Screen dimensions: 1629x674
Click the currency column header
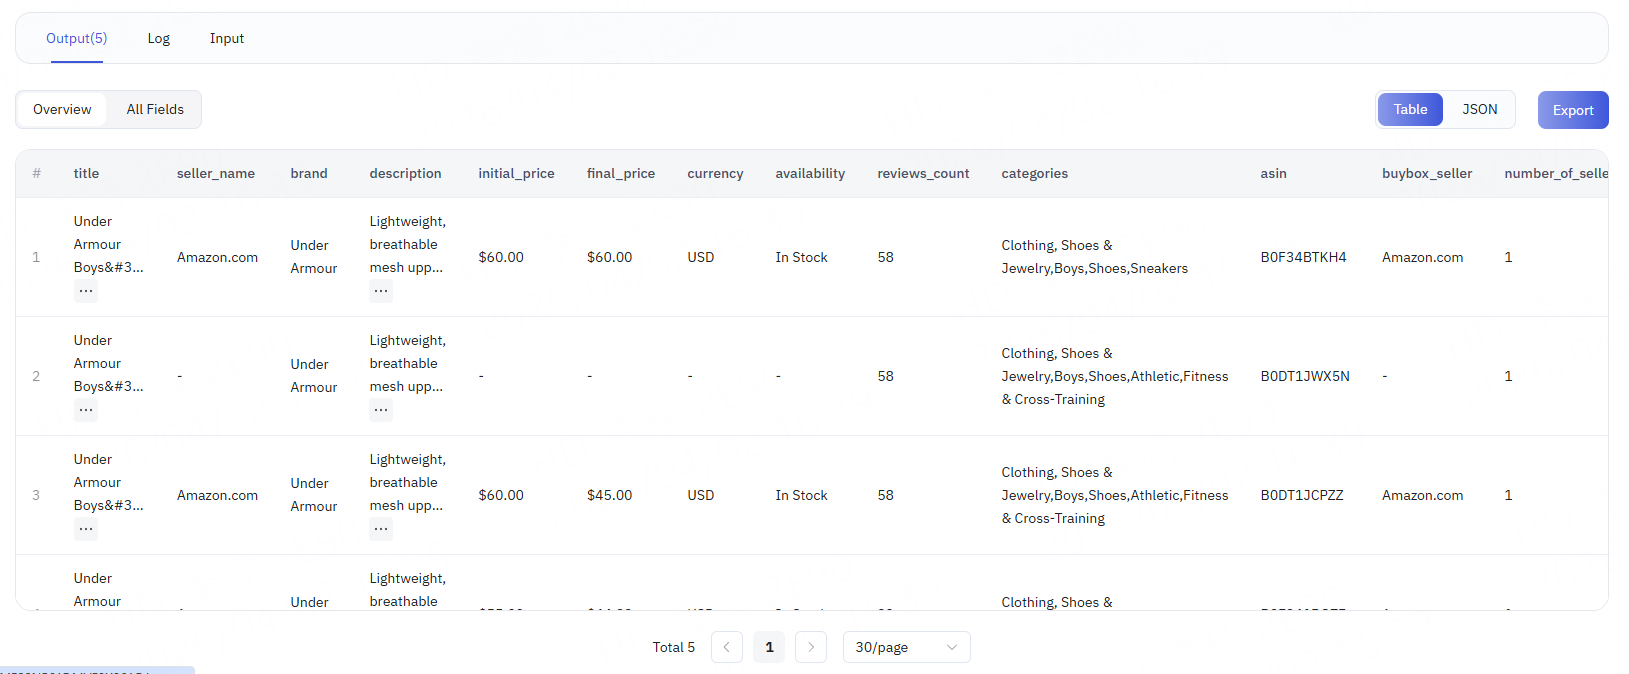715,173
